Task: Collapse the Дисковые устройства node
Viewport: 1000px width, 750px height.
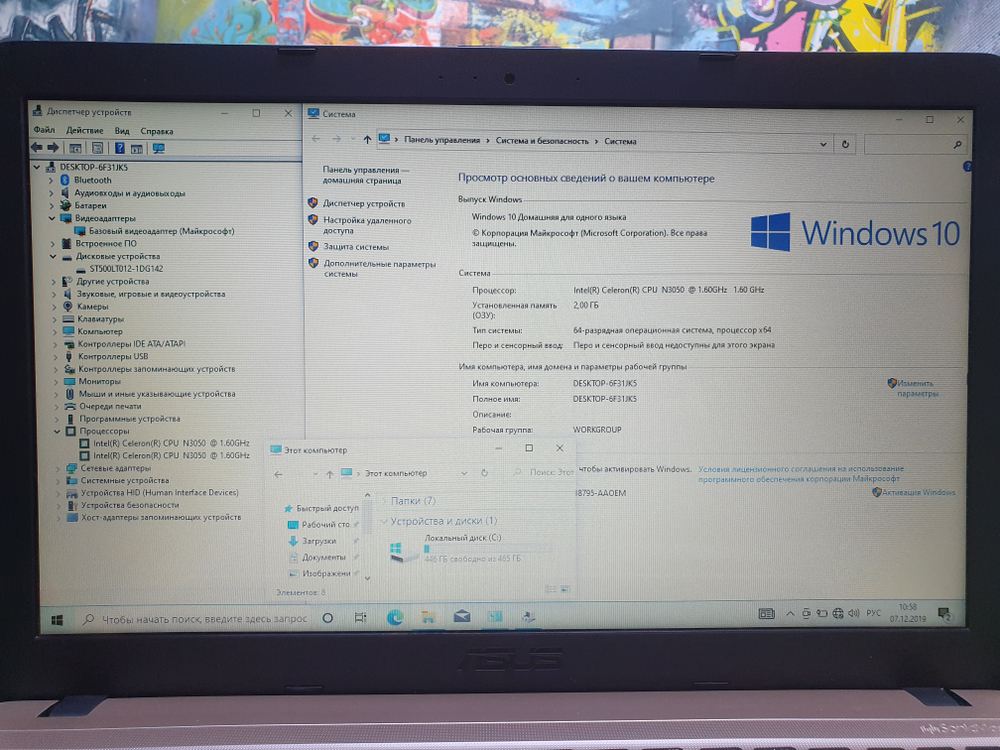Action: 53,256
